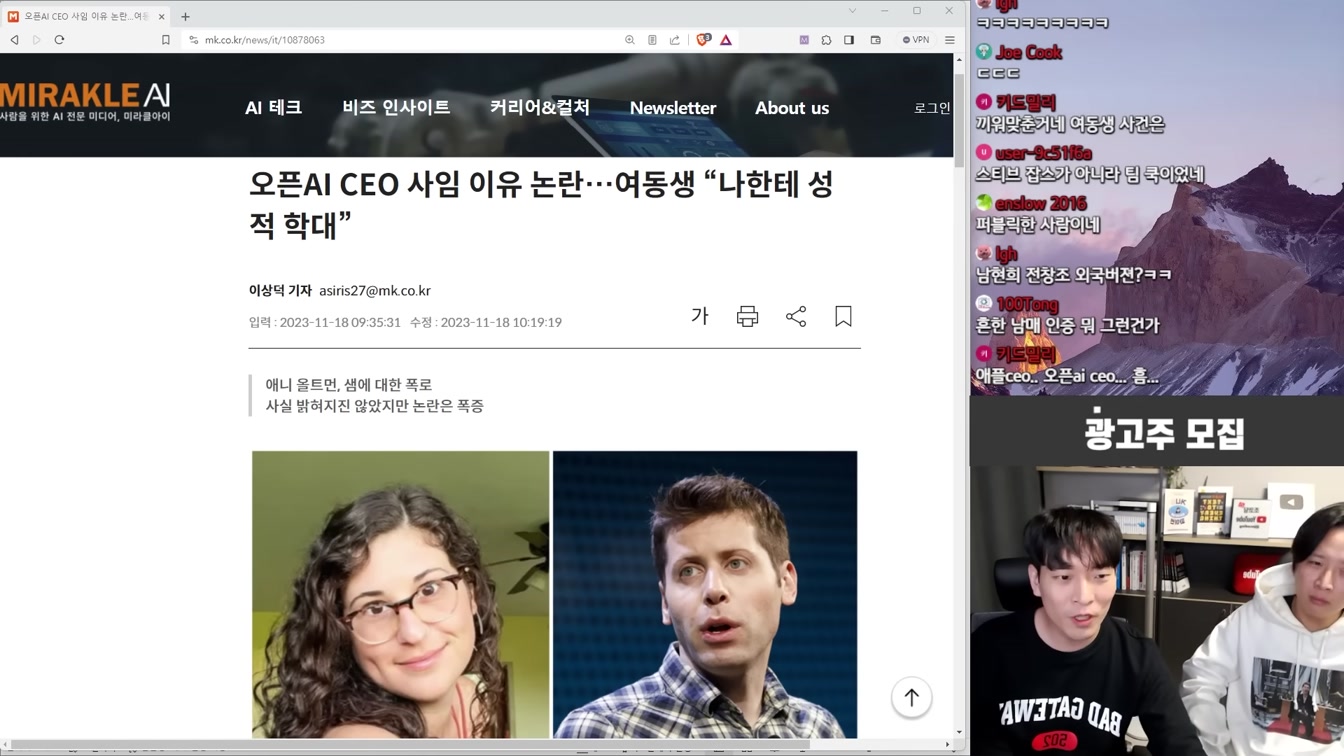Viewport: 1344px width, 756px height.
Task: Click the browser forward arrow
Action: (37, 40)
